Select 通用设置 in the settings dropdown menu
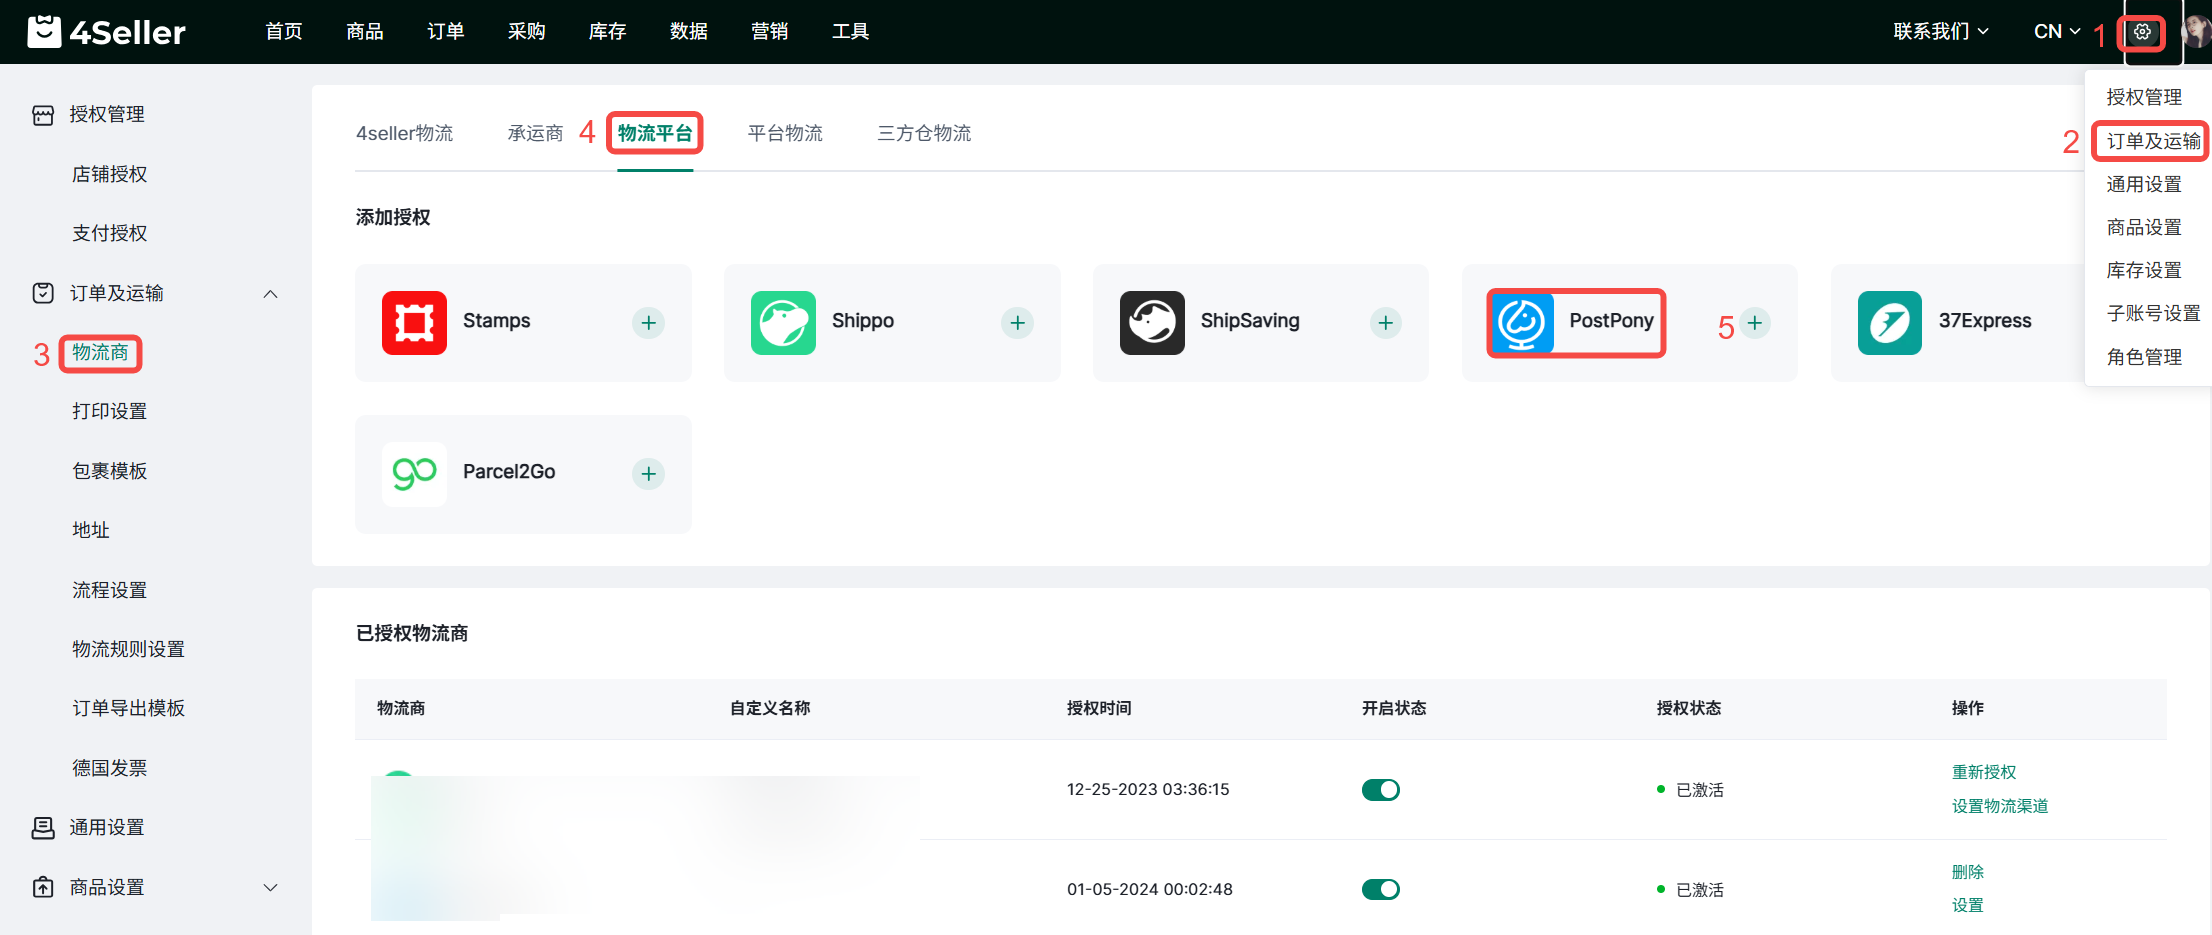Viewport: 2212px width, 935px height. [x=2144, y=184]
